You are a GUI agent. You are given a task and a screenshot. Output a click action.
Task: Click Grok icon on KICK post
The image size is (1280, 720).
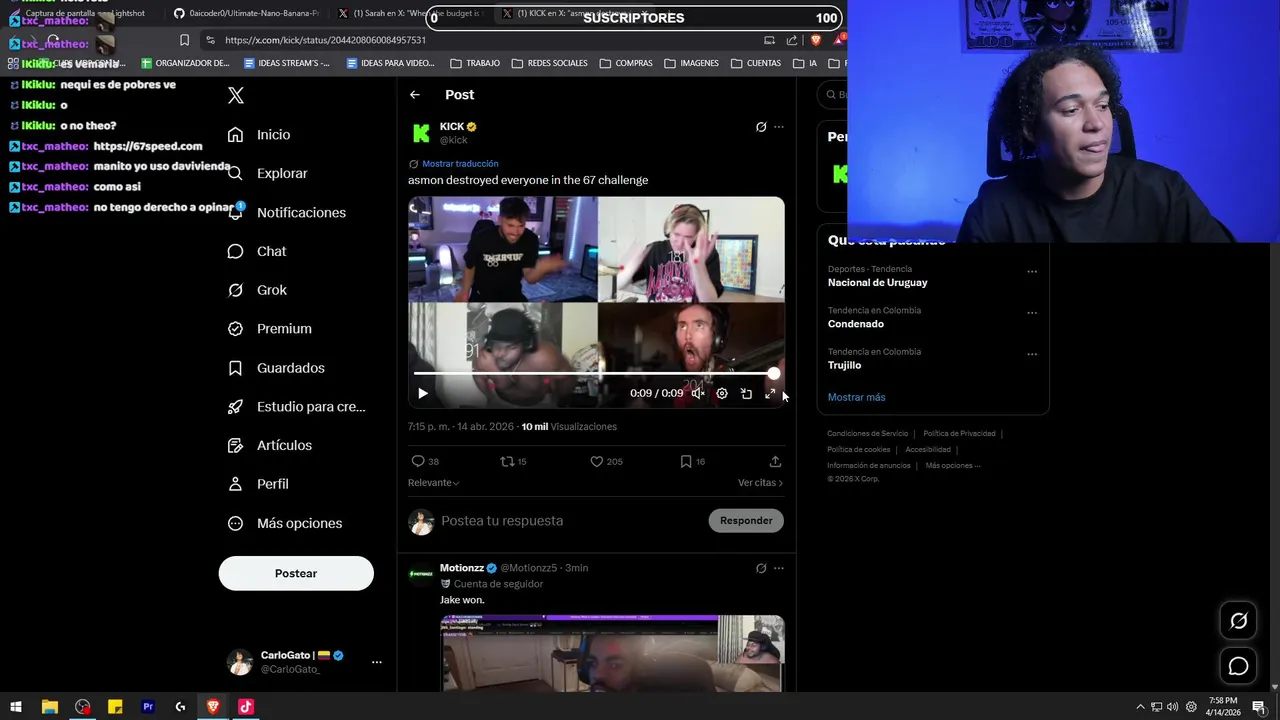(x=761, y=127)
